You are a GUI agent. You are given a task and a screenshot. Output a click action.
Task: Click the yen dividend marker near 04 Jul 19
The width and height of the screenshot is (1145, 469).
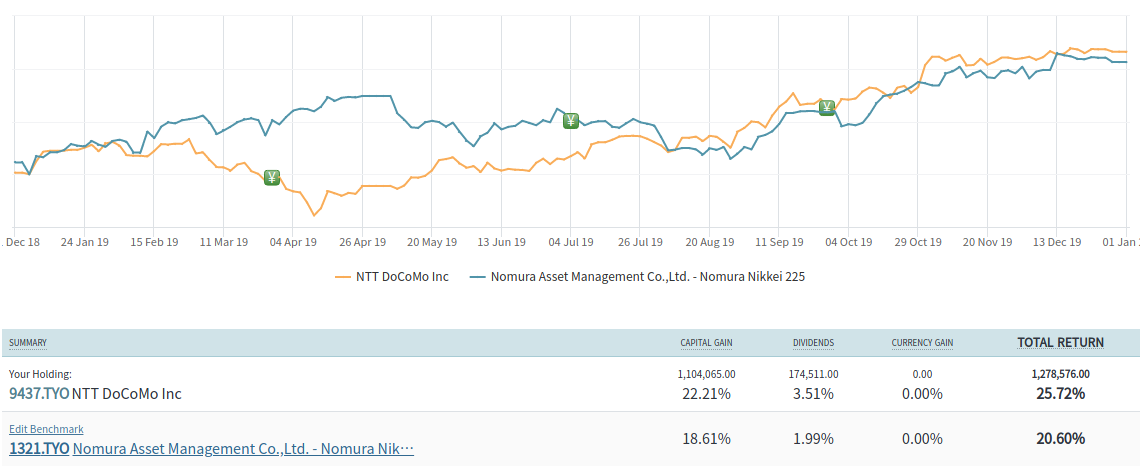coord(570,121)
